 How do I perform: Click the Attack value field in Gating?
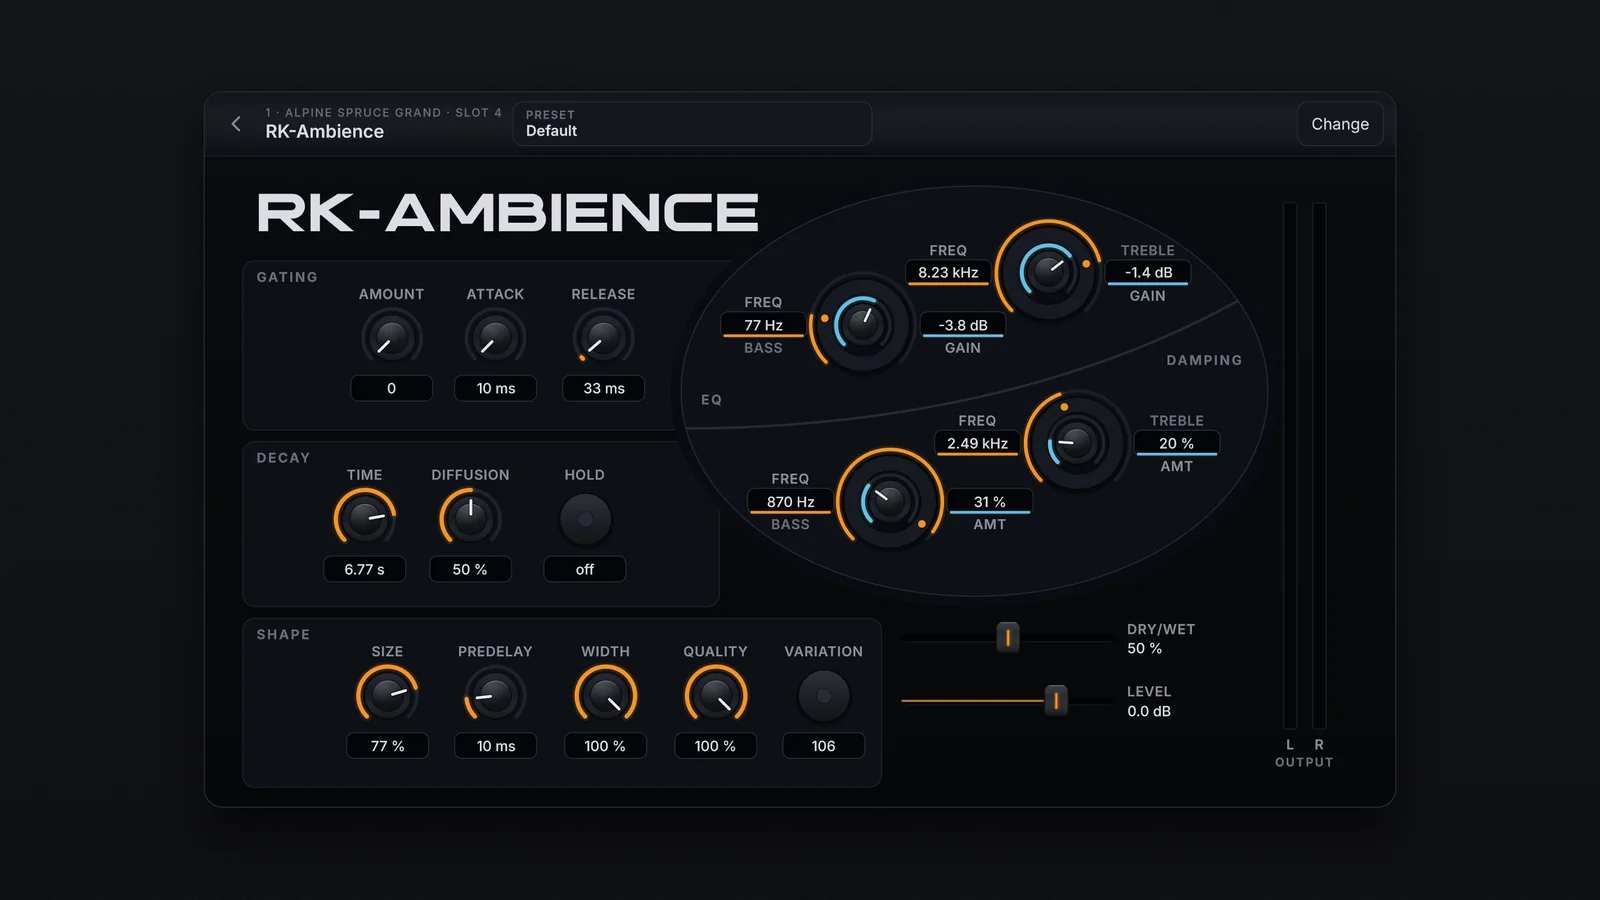click(x=495, y=388)
